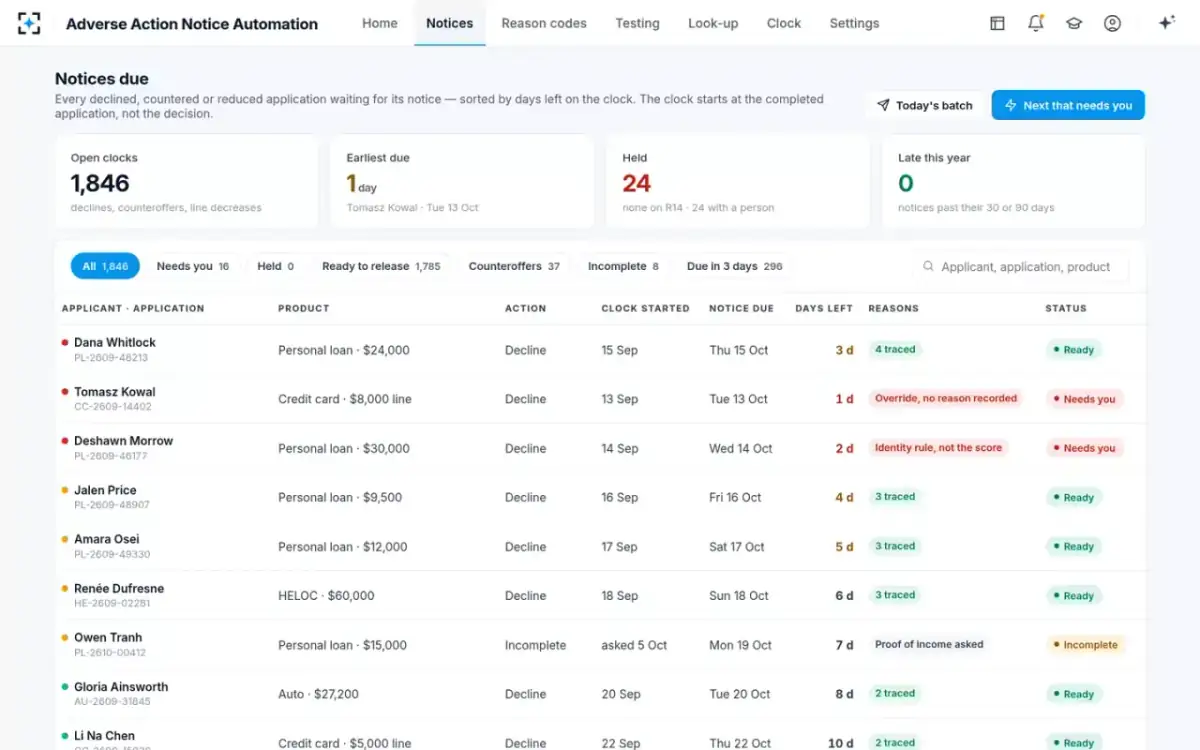This screenshot has width=1200, height=750.
Task: Click 2 traced badge for Gloria Ainsworth
Action: point(895,693)
